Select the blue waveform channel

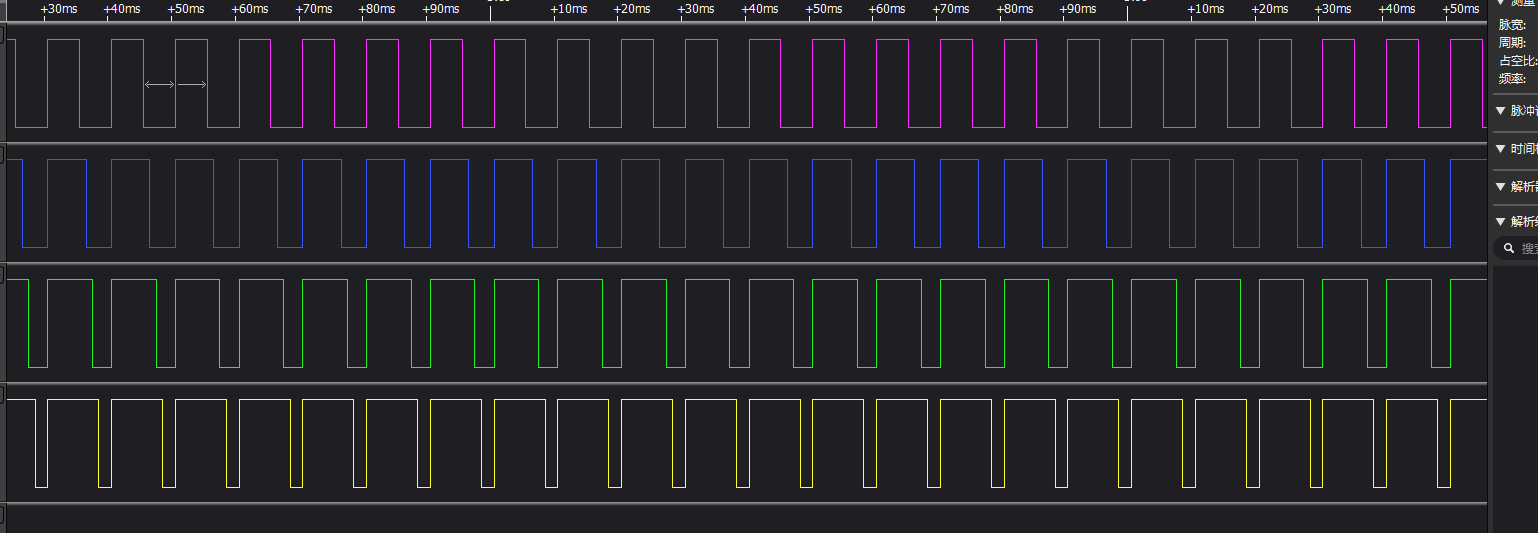[745, 203]
